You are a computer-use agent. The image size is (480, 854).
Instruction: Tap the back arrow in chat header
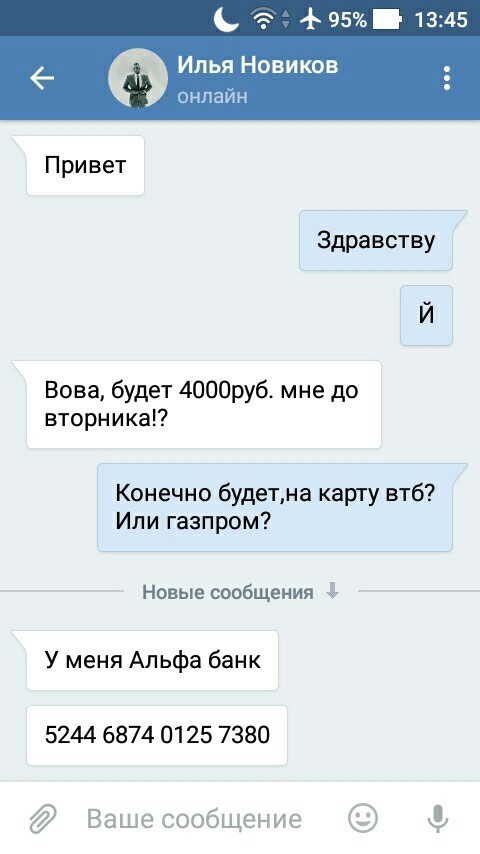pyautogui.click(x=42, y=78)
